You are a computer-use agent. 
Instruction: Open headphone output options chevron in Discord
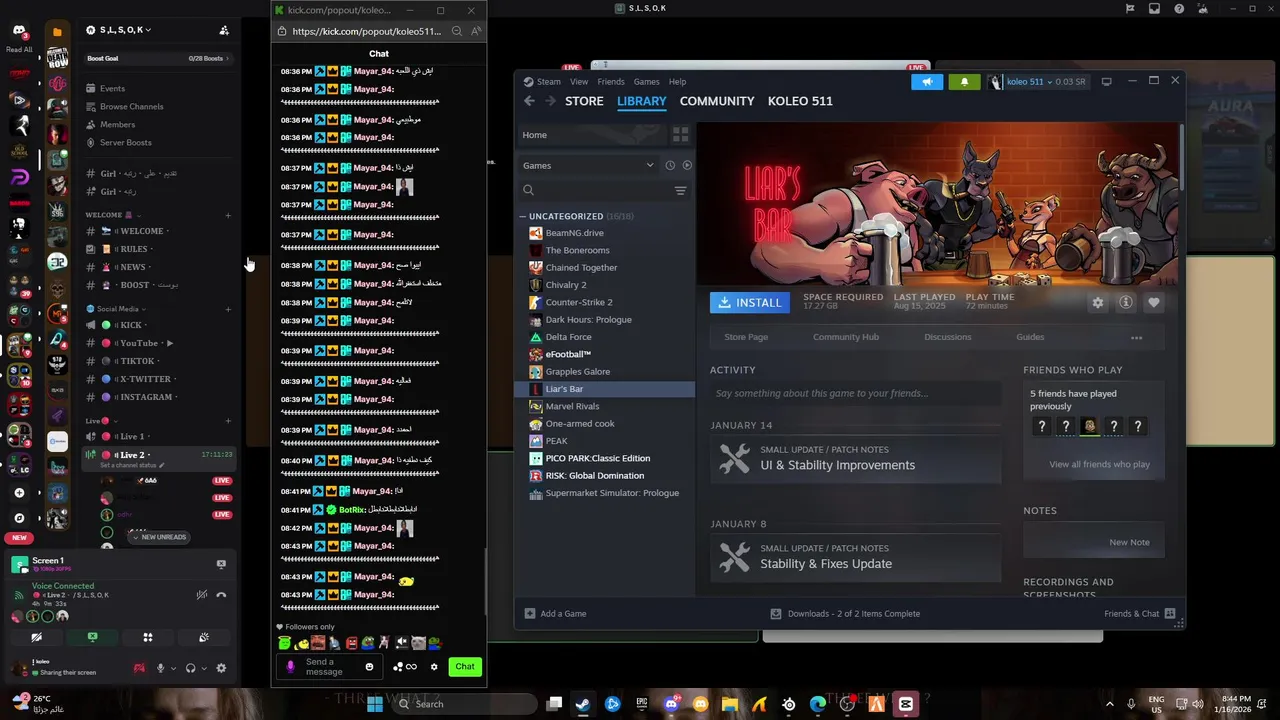(203, 668)
